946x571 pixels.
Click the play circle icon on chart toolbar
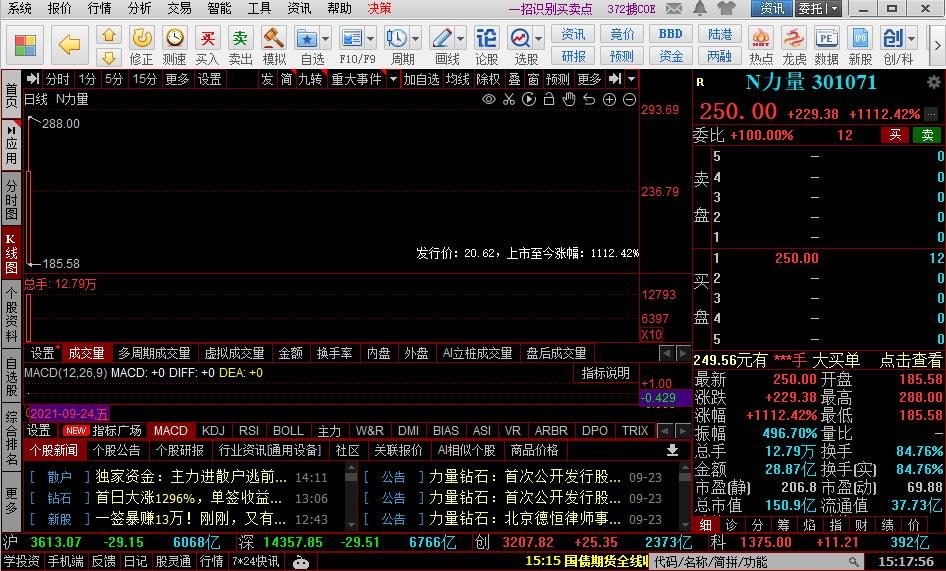pyautogui.click(x=529, y=100)
